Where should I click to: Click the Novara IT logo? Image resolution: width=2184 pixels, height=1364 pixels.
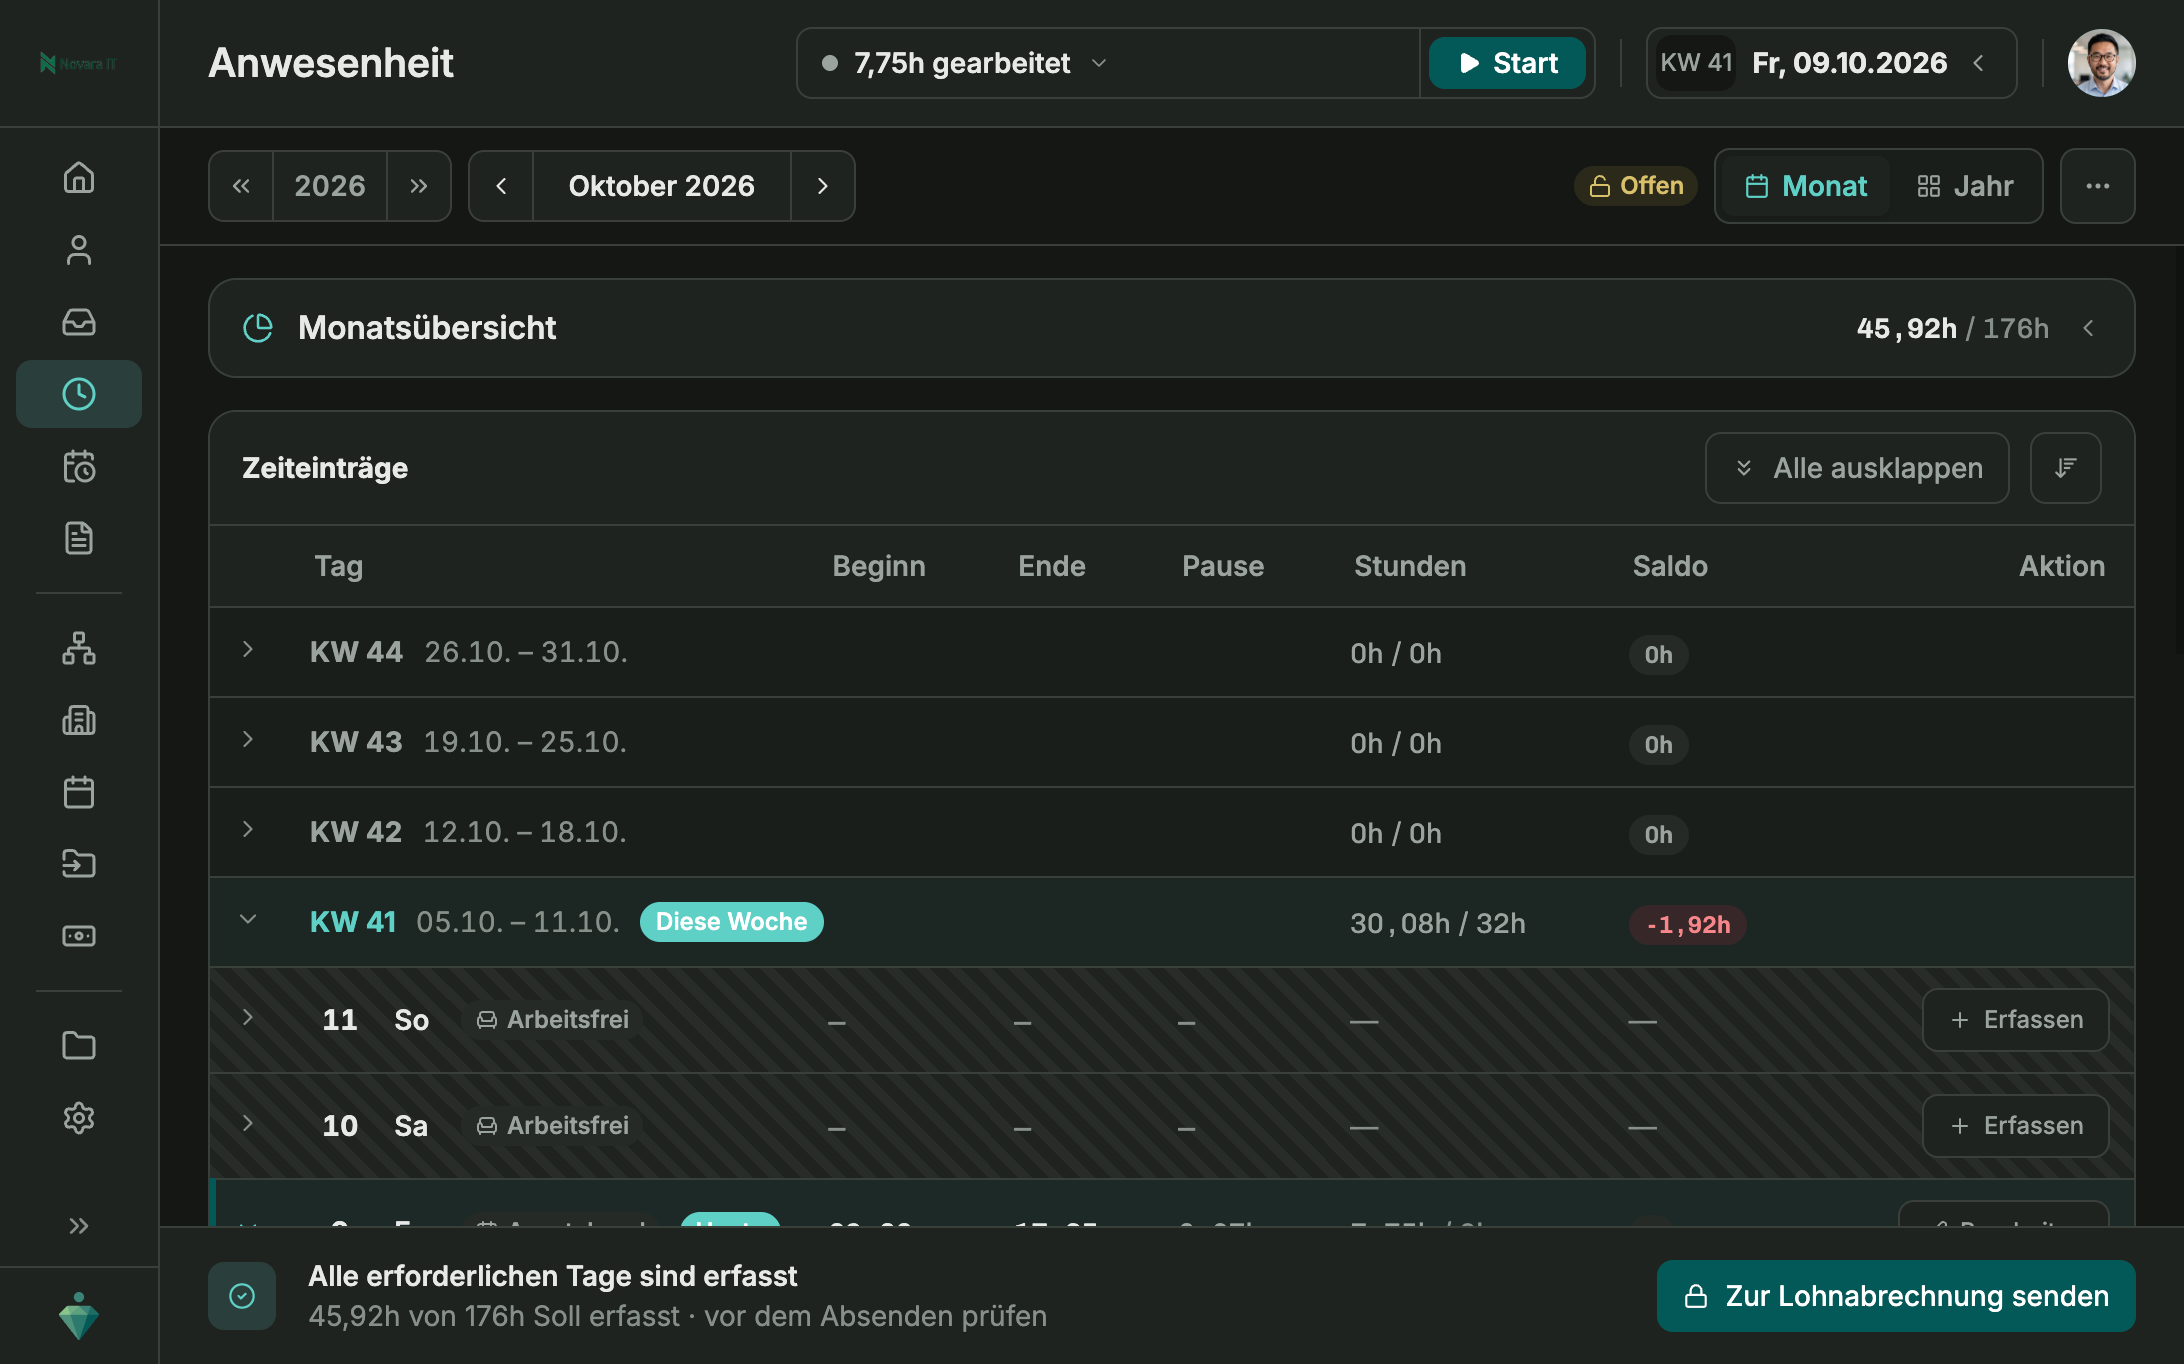(79, 63)
